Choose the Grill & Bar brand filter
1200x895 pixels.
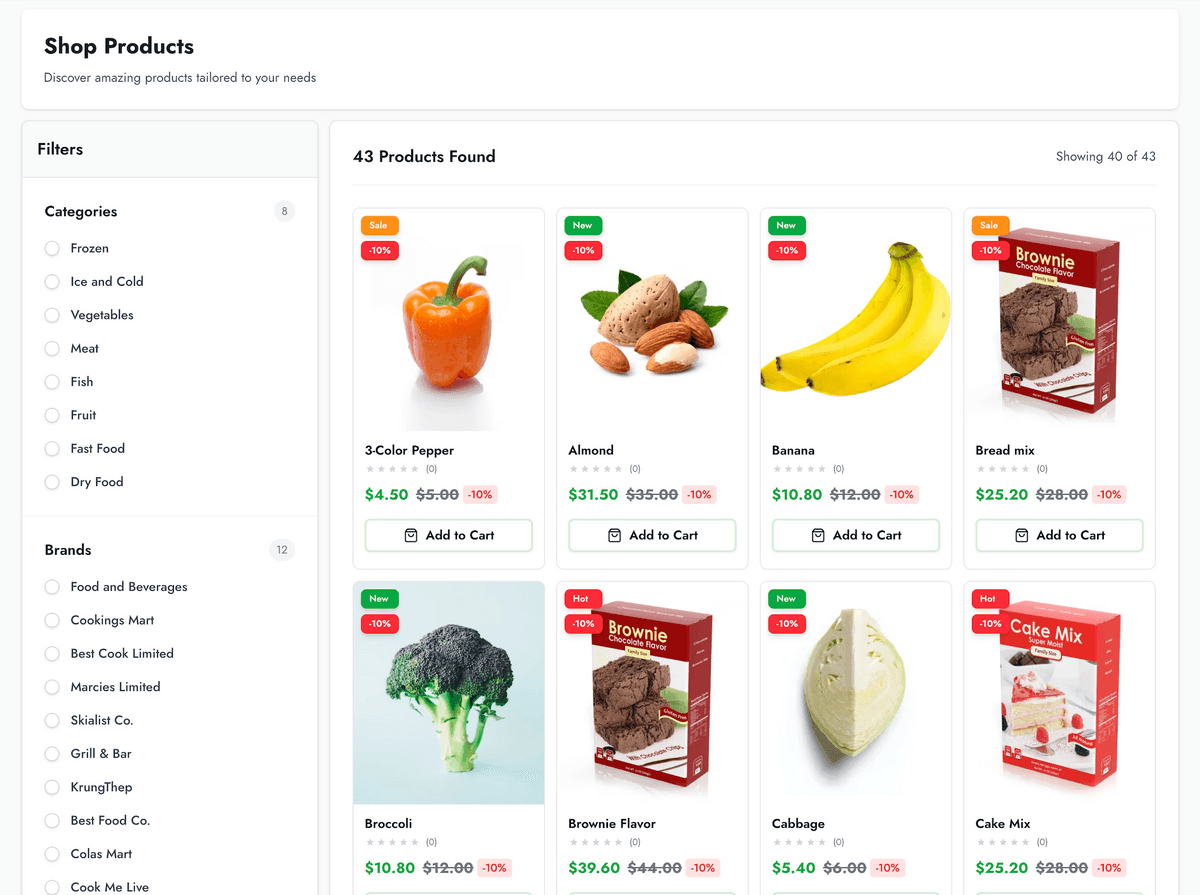52,754
